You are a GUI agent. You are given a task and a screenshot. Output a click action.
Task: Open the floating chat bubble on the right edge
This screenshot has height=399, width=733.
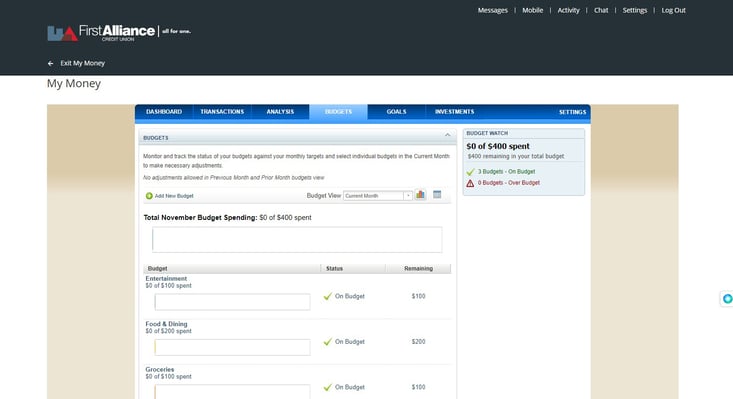727,299
